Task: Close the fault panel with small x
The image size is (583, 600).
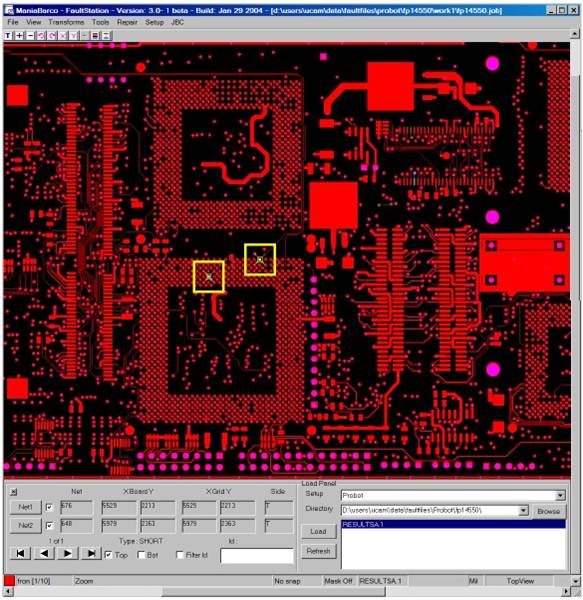Action: point(14,492)
